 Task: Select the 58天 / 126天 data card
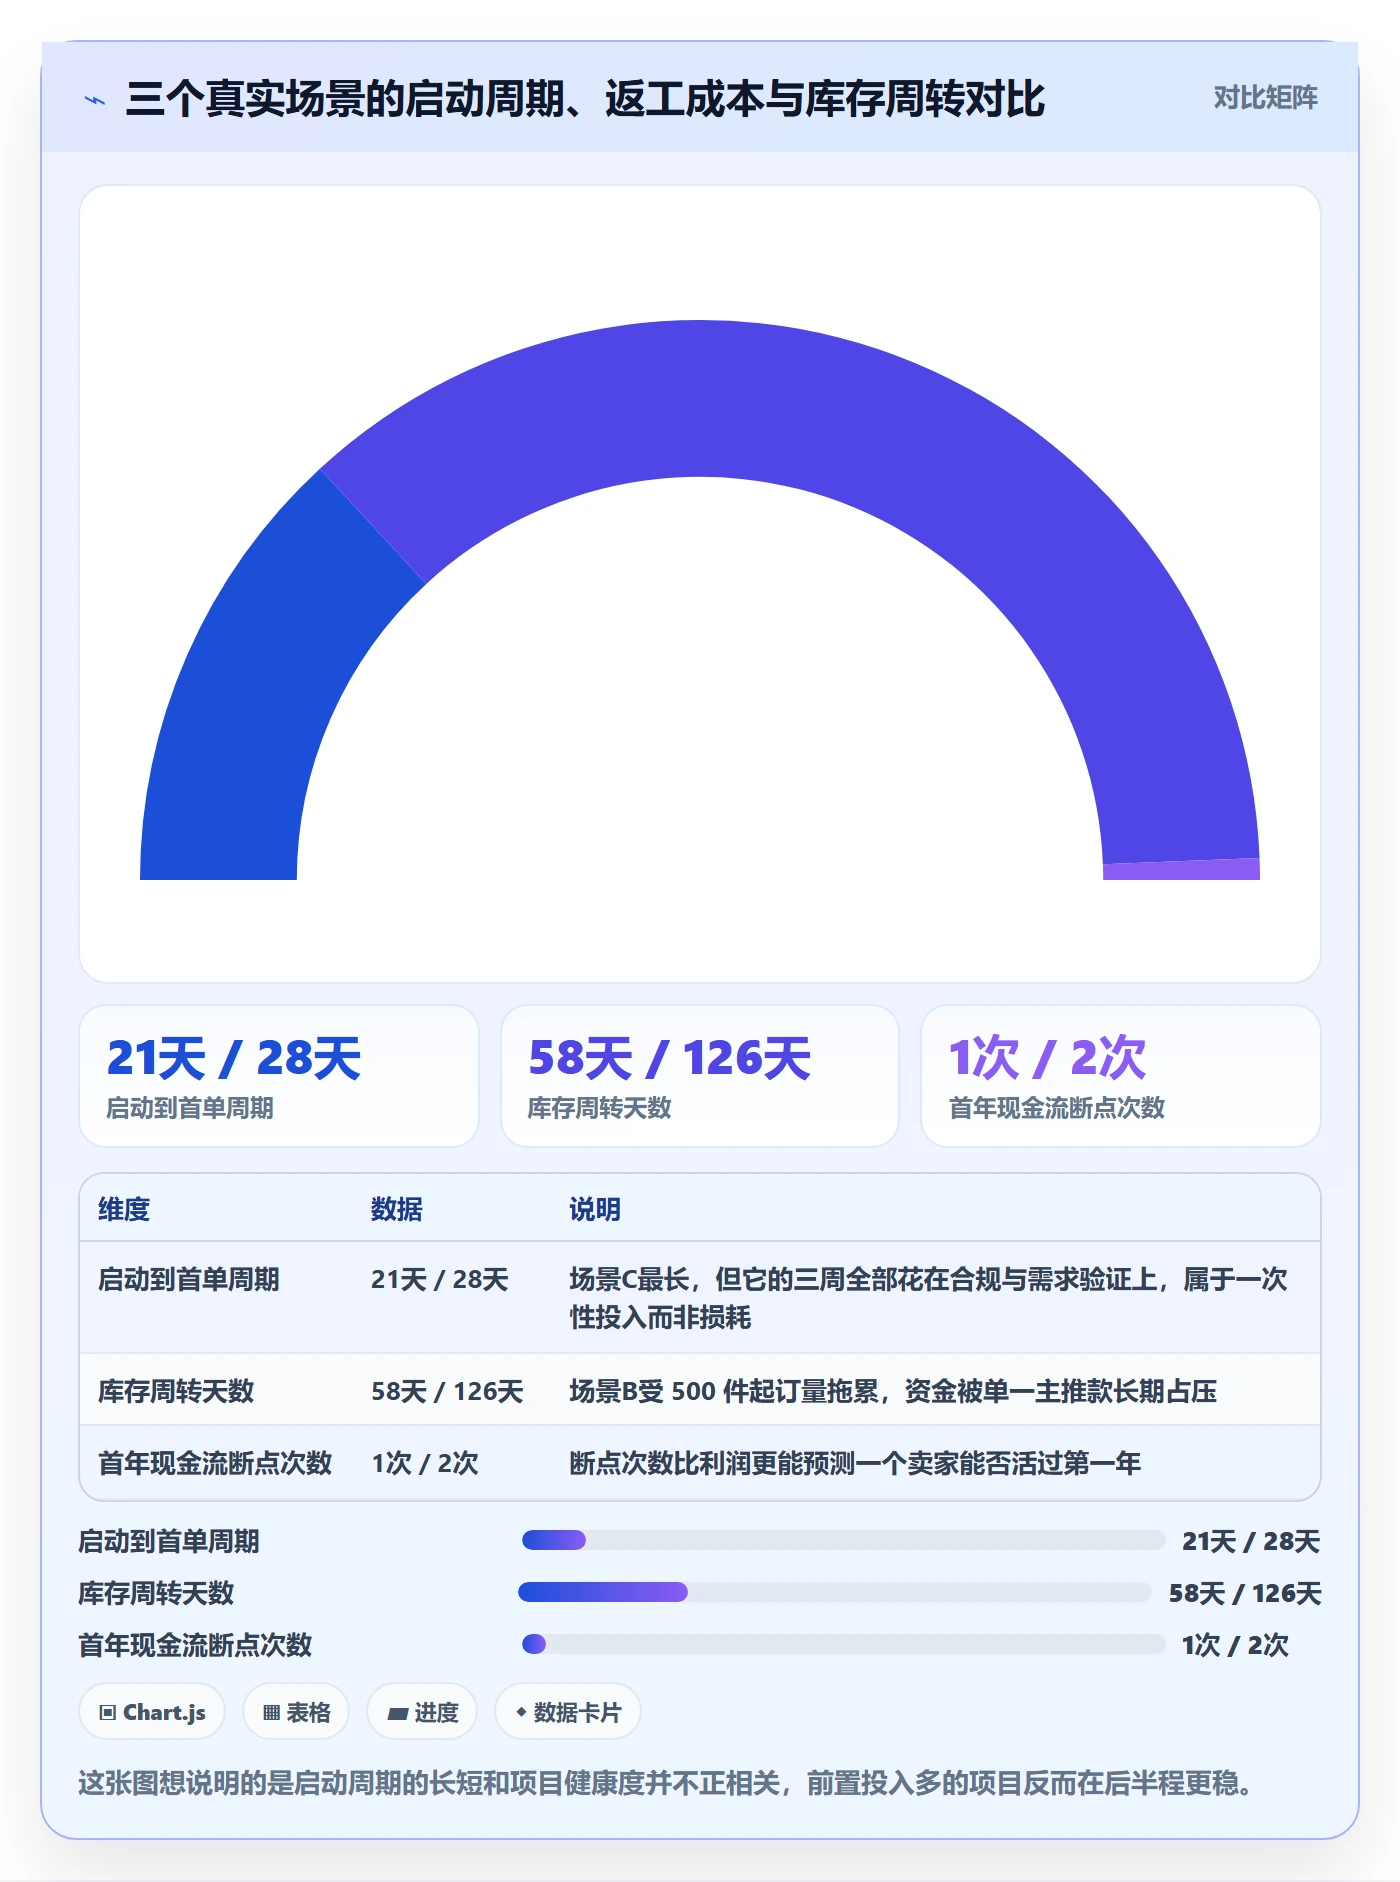700,1076
